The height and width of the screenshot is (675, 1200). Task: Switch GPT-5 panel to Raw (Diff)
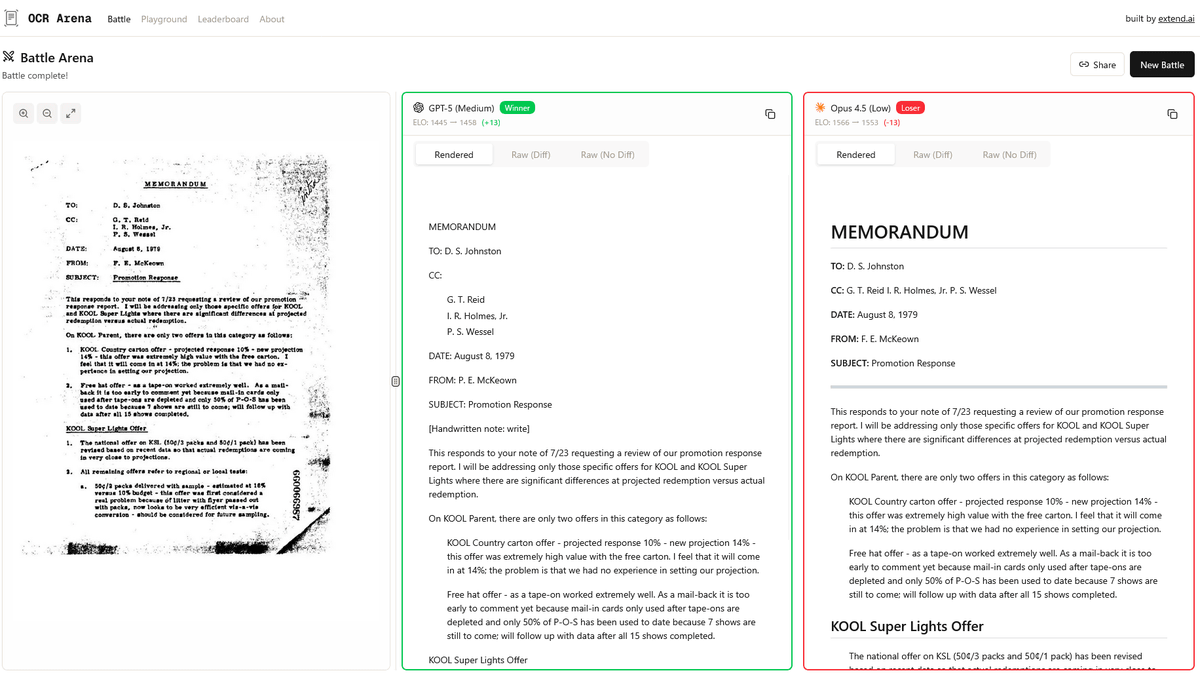[531, 155]
